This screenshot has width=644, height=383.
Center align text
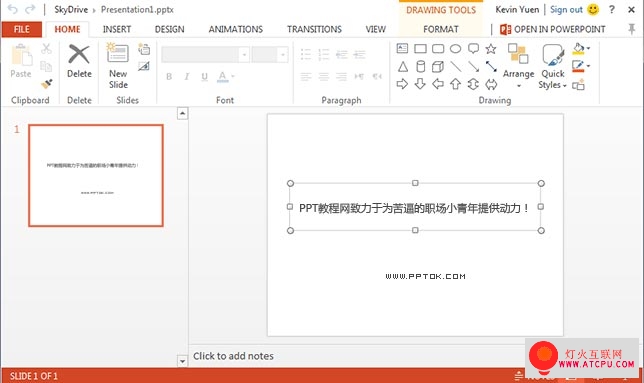coord(324,76)
